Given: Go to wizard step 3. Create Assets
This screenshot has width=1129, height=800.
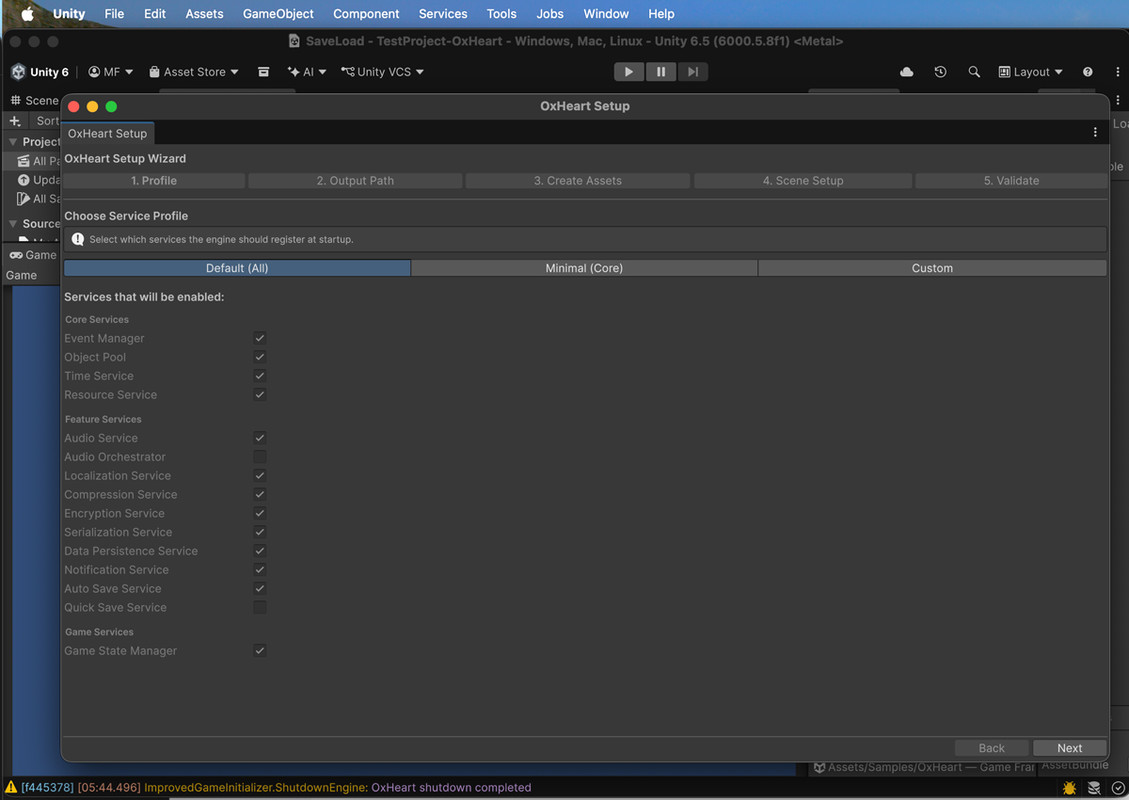Looking at the screenshot, I should 577,181.
